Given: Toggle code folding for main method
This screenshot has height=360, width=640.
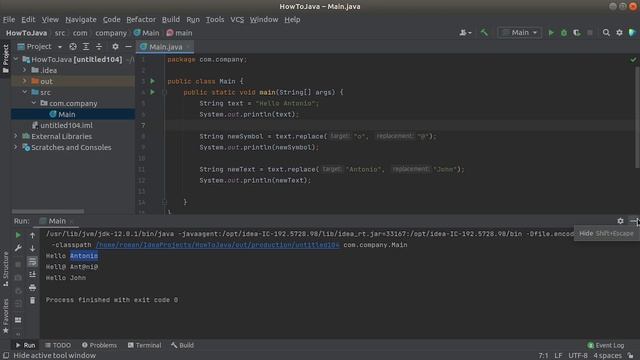Looking at the screenshot, I should (164, 92).
